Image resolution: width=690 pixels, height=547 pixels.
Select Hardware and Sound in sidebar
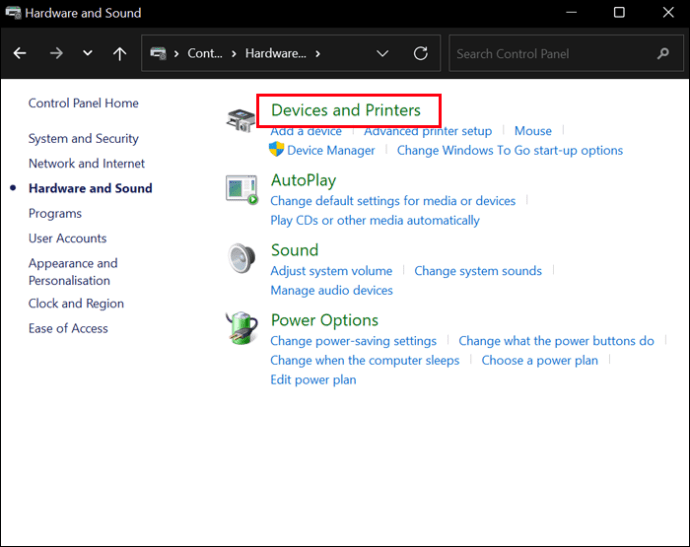(x=91, y=188)
